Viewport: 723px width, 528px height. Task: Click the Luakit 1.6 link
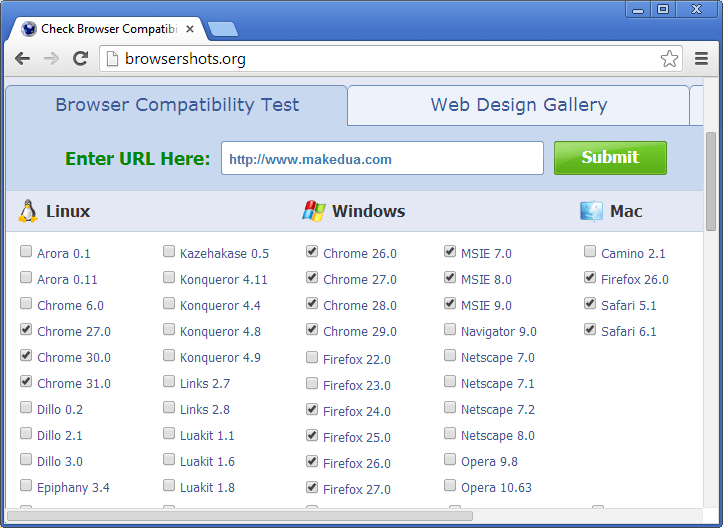click(207, 462)
